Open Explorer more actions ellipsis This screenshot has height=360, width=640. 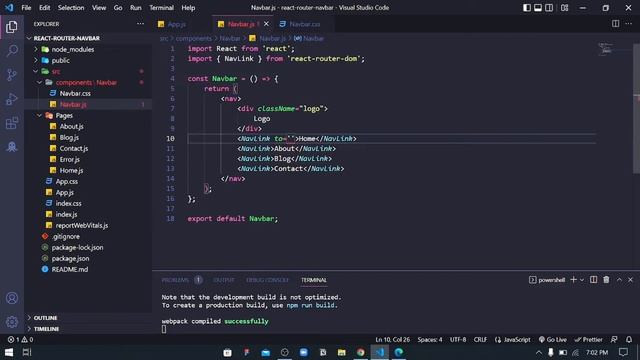140,24
